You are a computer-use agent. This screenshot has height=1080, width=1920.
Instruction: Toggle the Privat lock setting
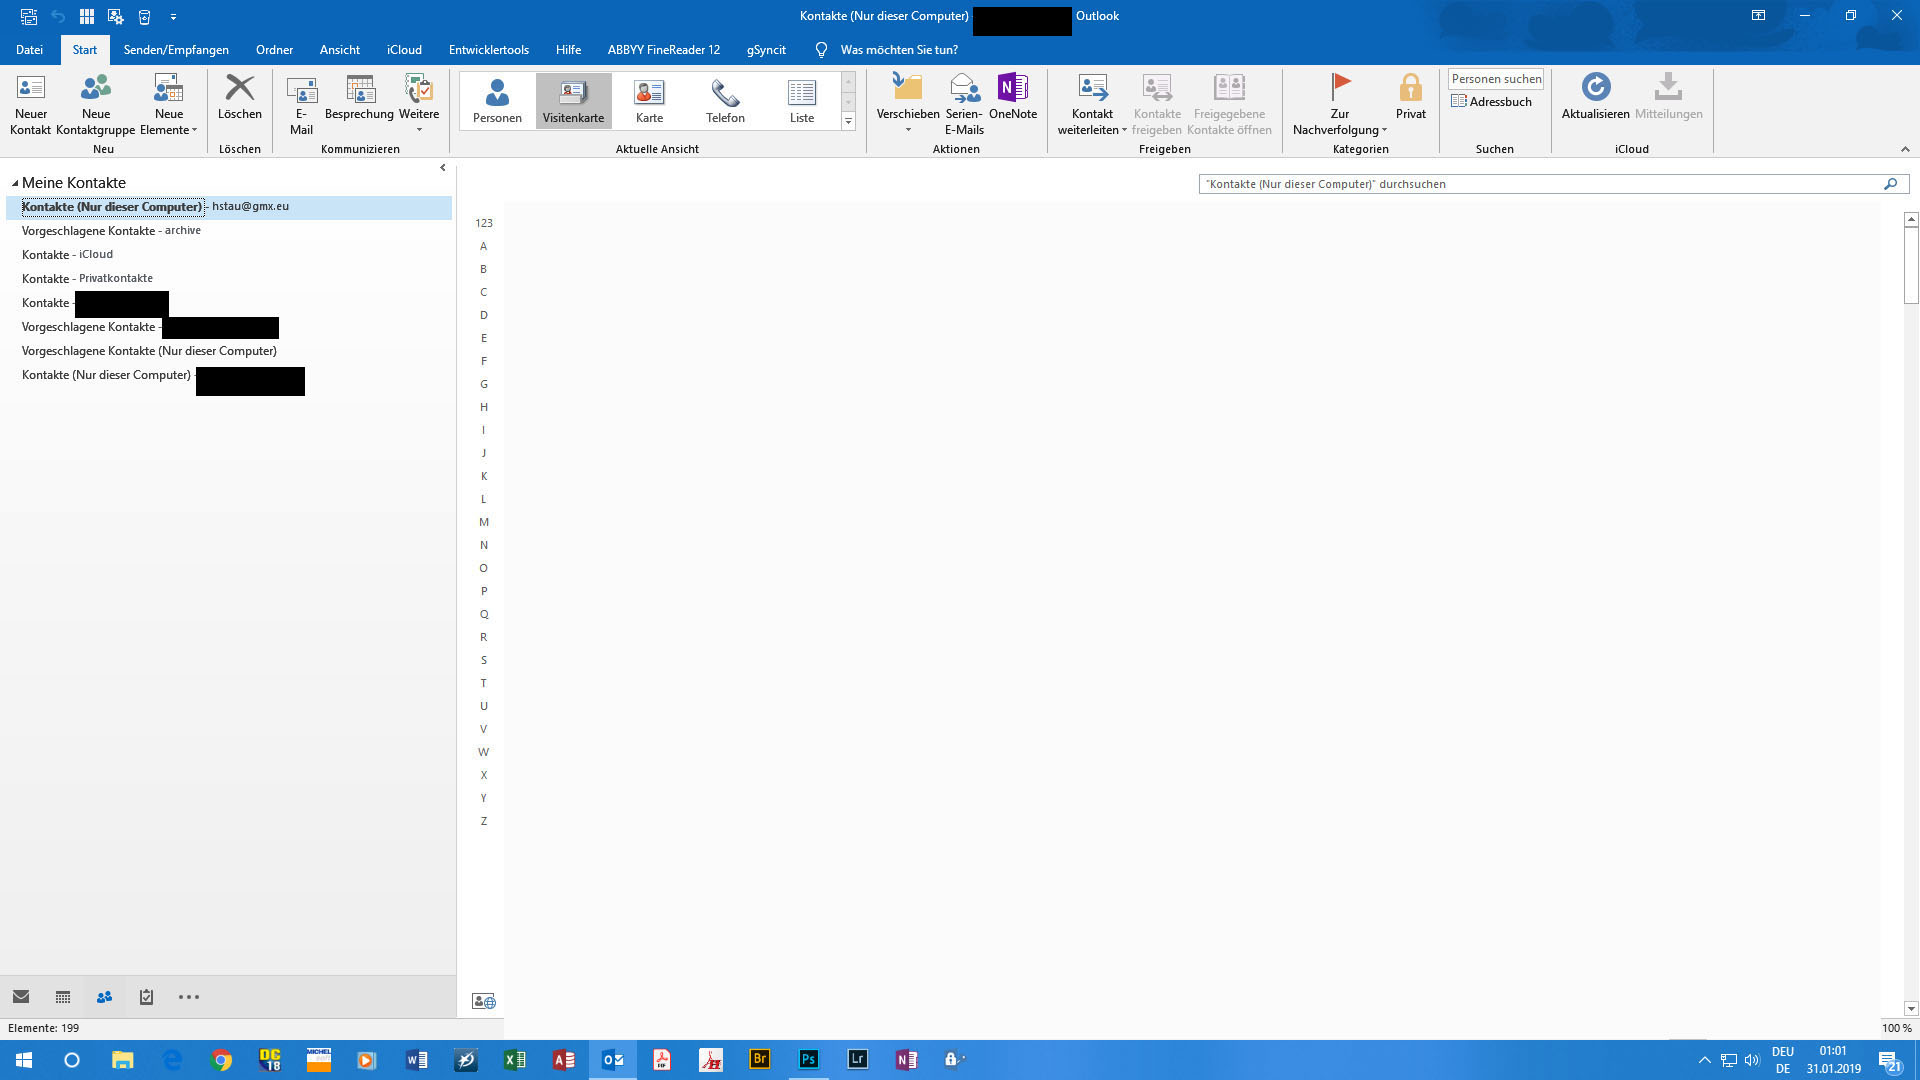point(1410,90)
